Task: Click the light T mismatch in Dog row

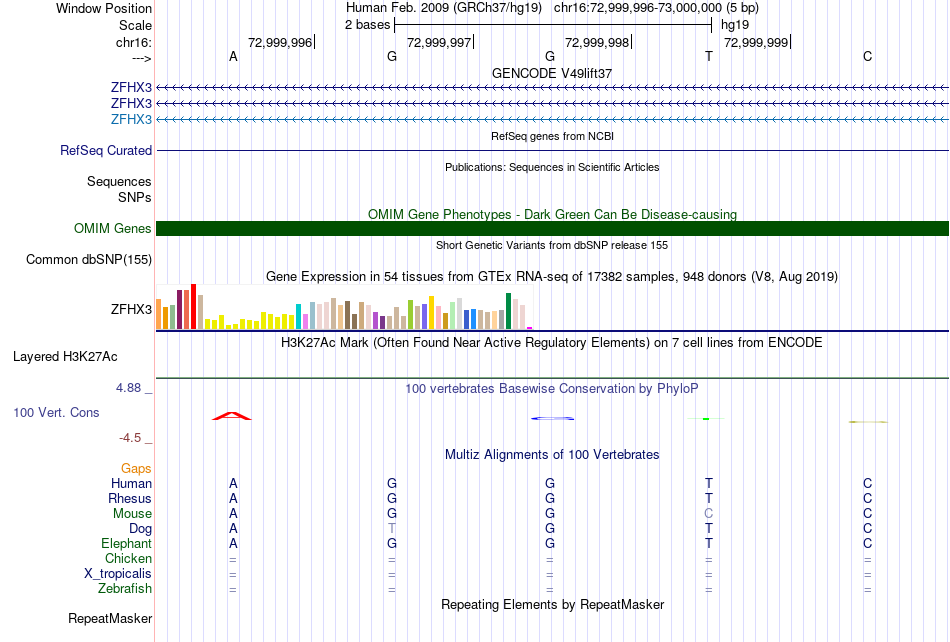Action: click(x=392, y=528)
